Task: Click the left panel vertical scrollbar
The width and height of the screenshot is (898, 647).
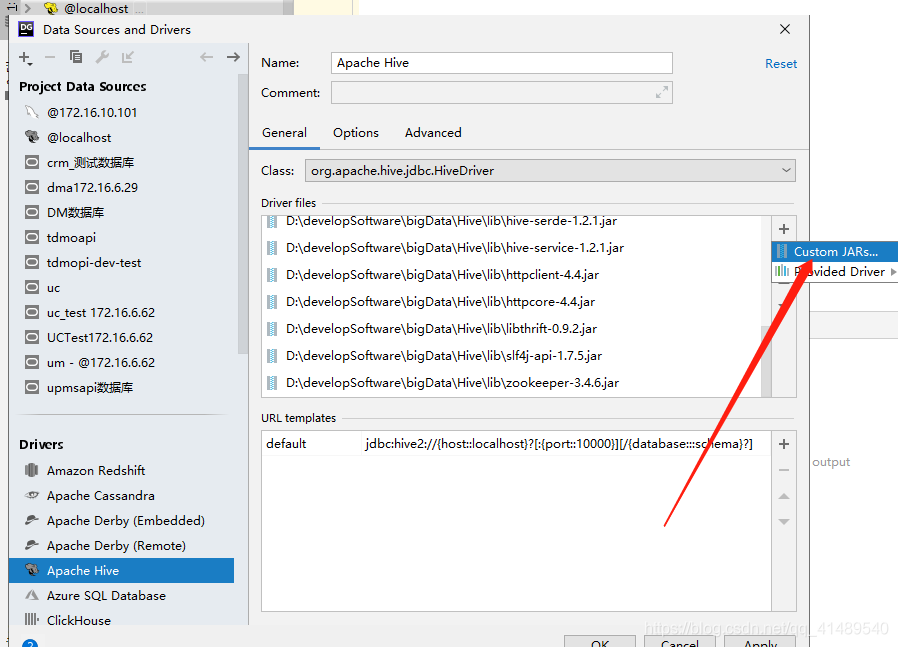Action: point(243,212)
